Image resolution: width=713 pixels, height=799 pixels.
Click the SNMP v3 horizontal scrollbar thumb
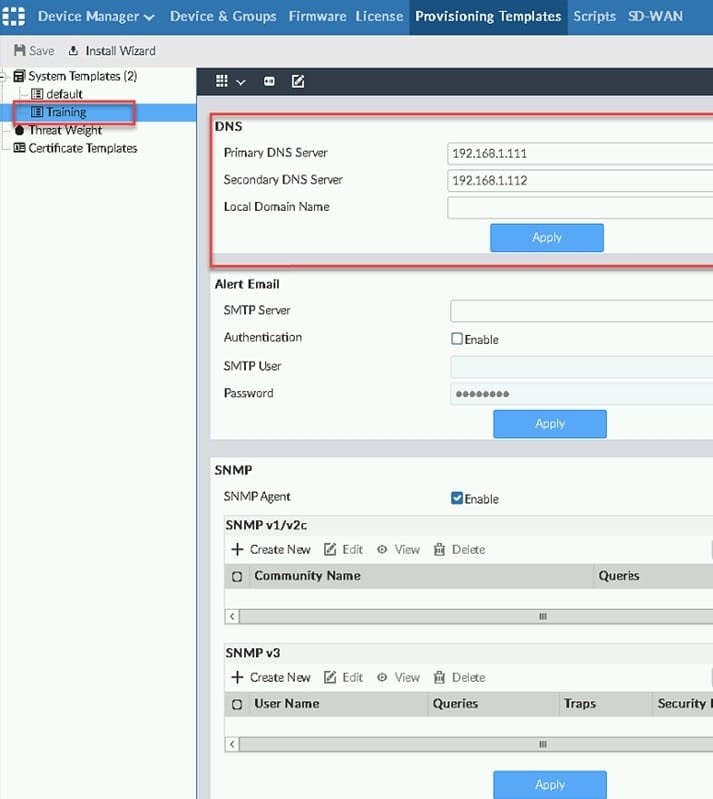542,744
